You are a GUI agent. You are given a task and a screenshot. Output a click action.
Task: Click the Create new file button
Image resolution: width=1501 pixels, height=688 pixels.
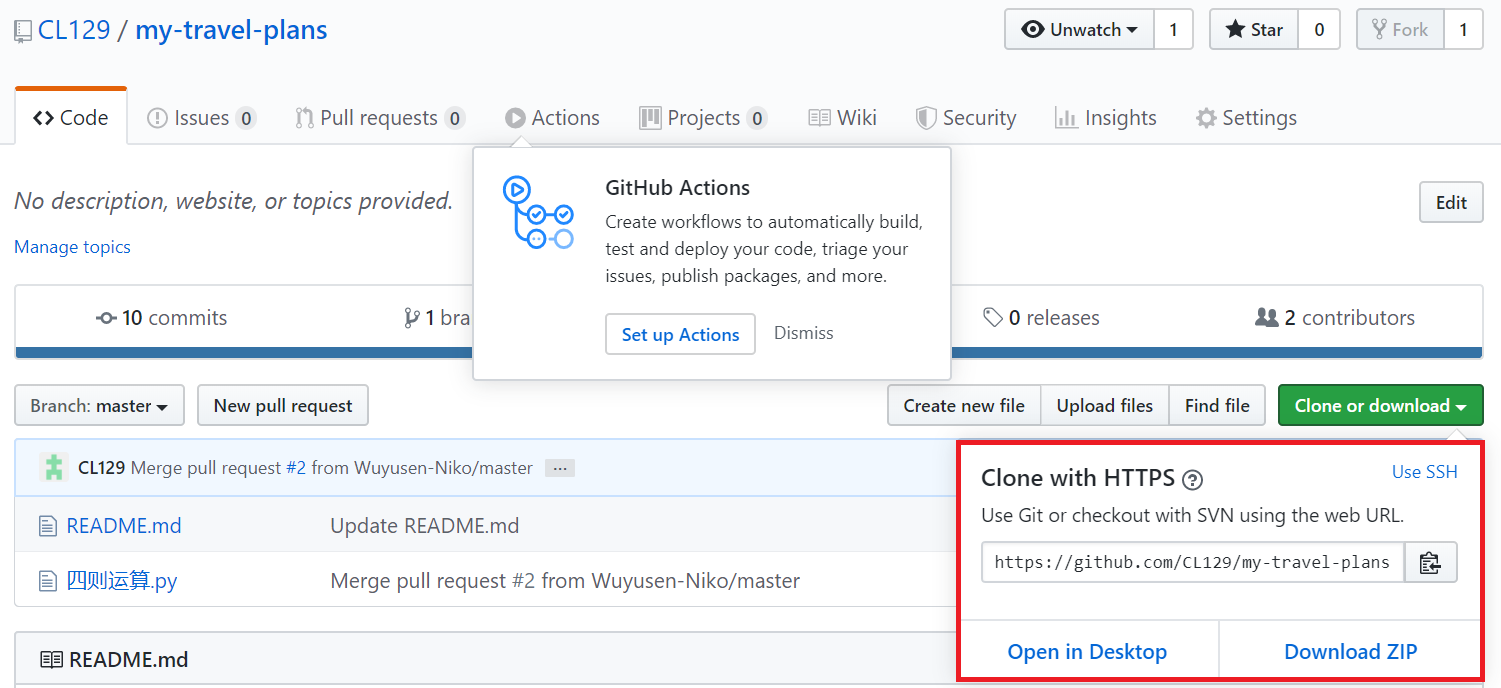click(964, 405)
